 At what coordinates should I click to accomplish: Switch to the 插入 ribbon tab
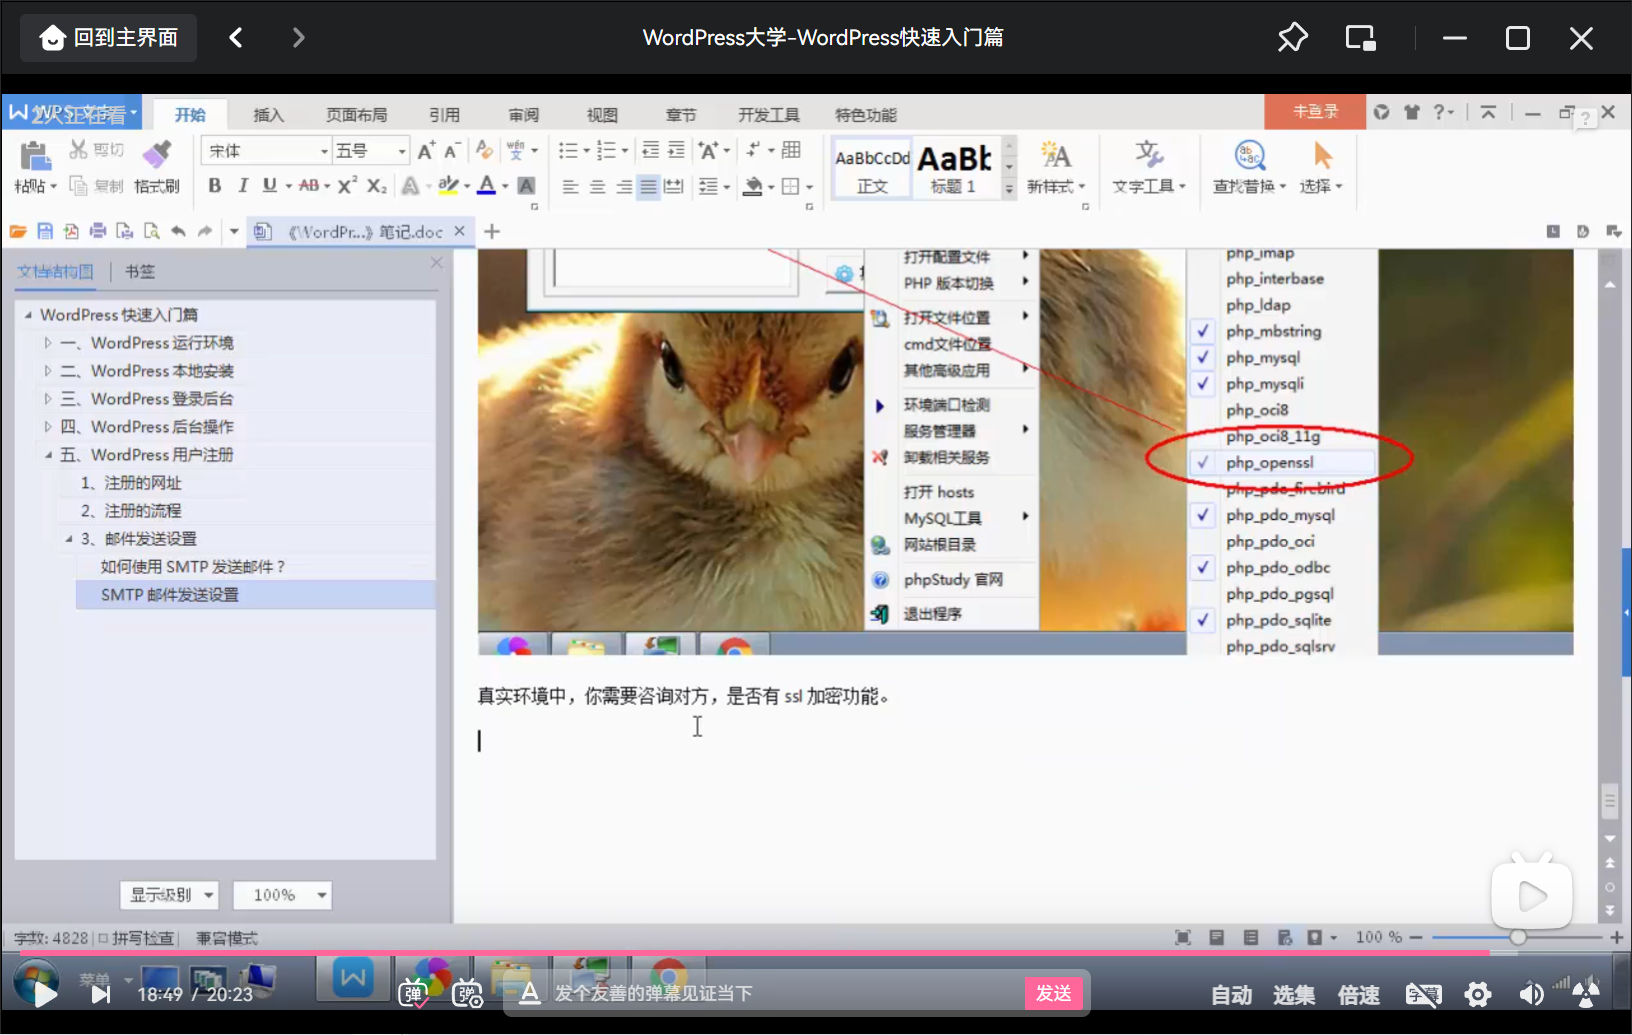(x=268, y=115)
